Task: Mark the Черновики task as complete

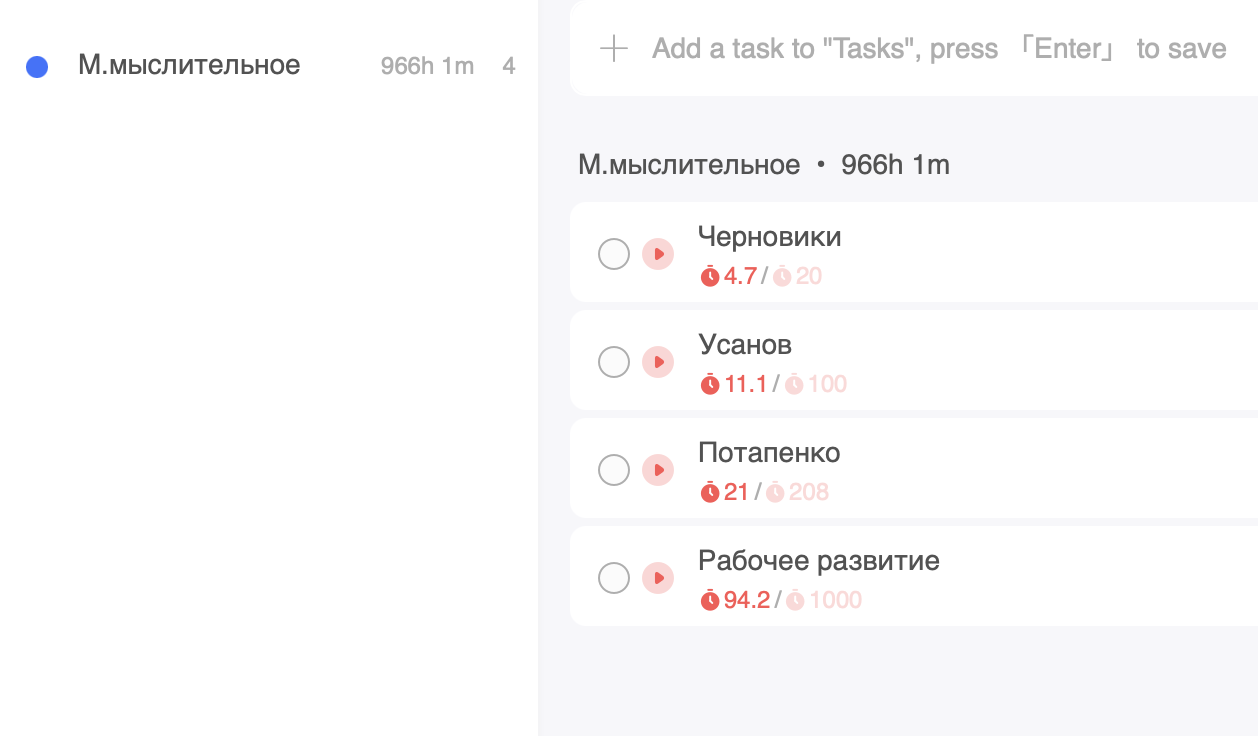Action: point(614,254)
